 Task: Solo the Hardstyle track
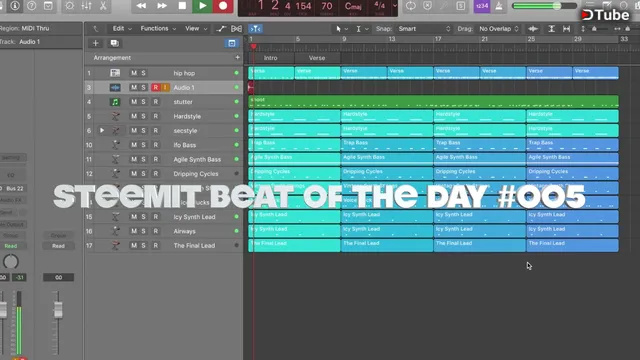coord(143,116)
